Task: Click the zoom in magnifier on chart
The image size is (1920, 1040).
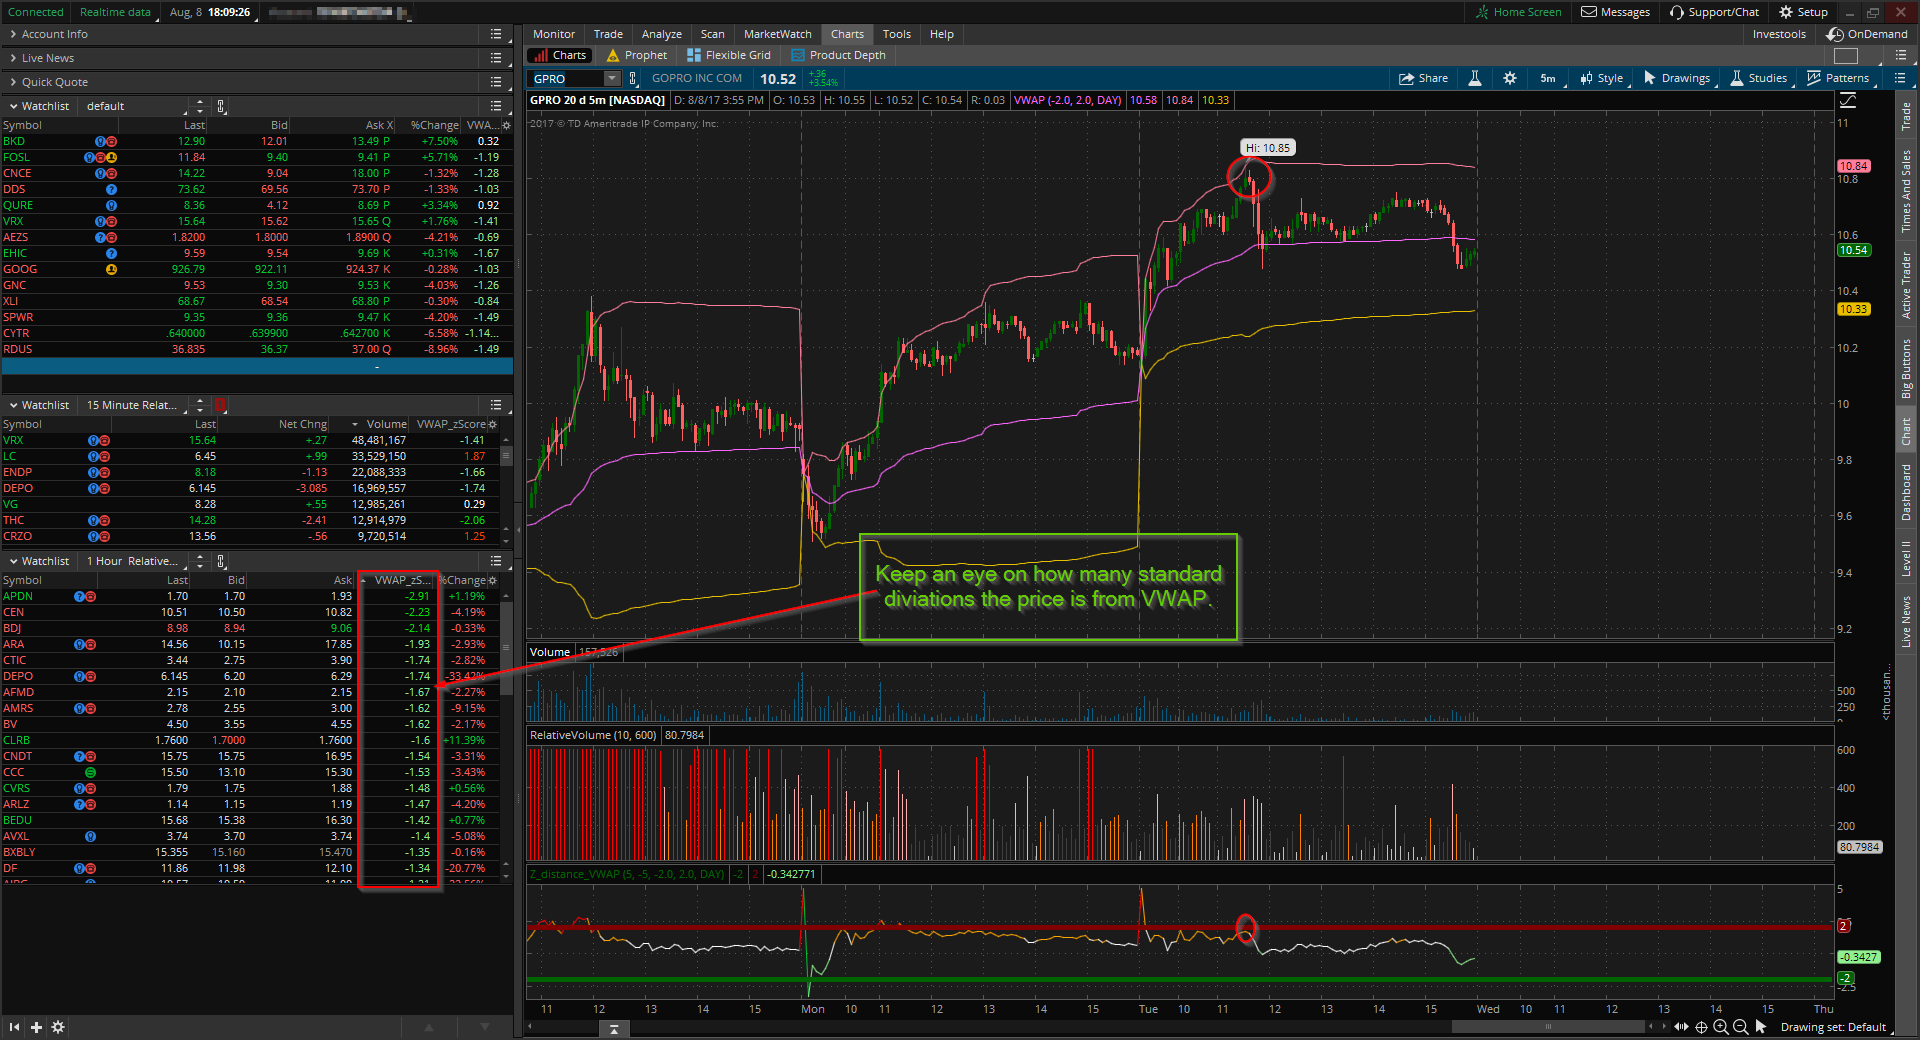Action: pyautogui.click(x=1721, y=1027)
